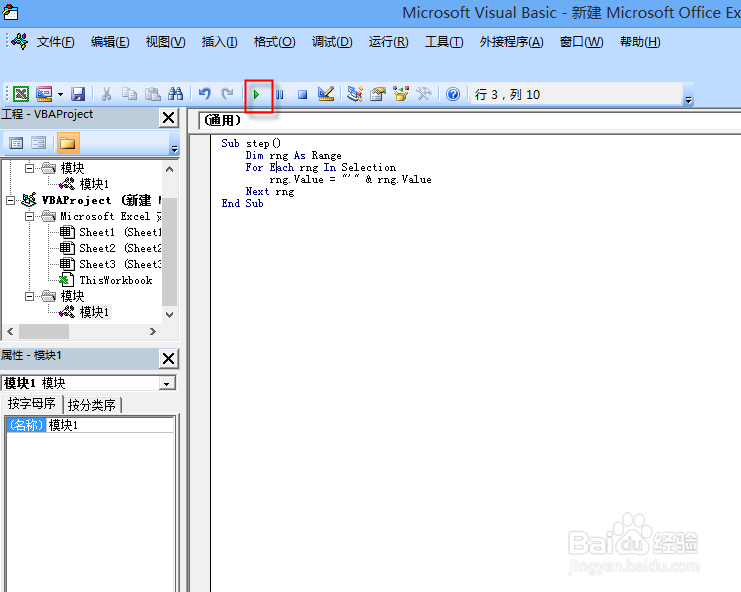Open the Insert UserForm dropdown arrow
The height and width of the screenshot is (592, 741).
pos(60,94)
